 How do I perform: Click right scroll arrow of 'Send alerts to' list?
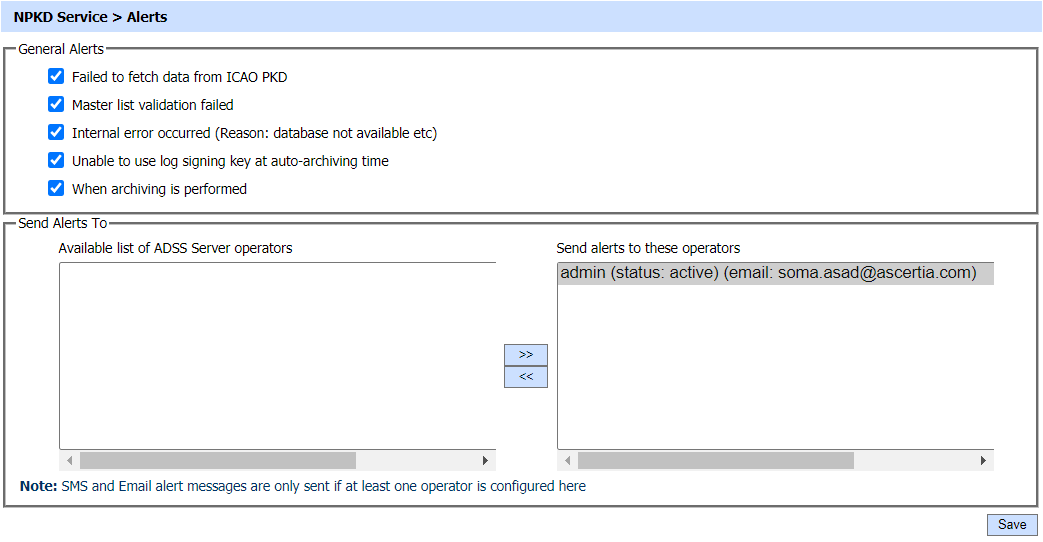click(984, 461)
